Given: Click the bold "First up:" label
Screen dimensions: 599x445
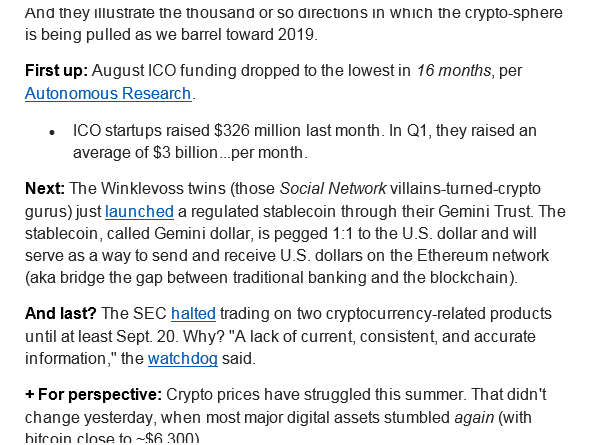Looking at the screenshot, I should (x=57, y=71).
